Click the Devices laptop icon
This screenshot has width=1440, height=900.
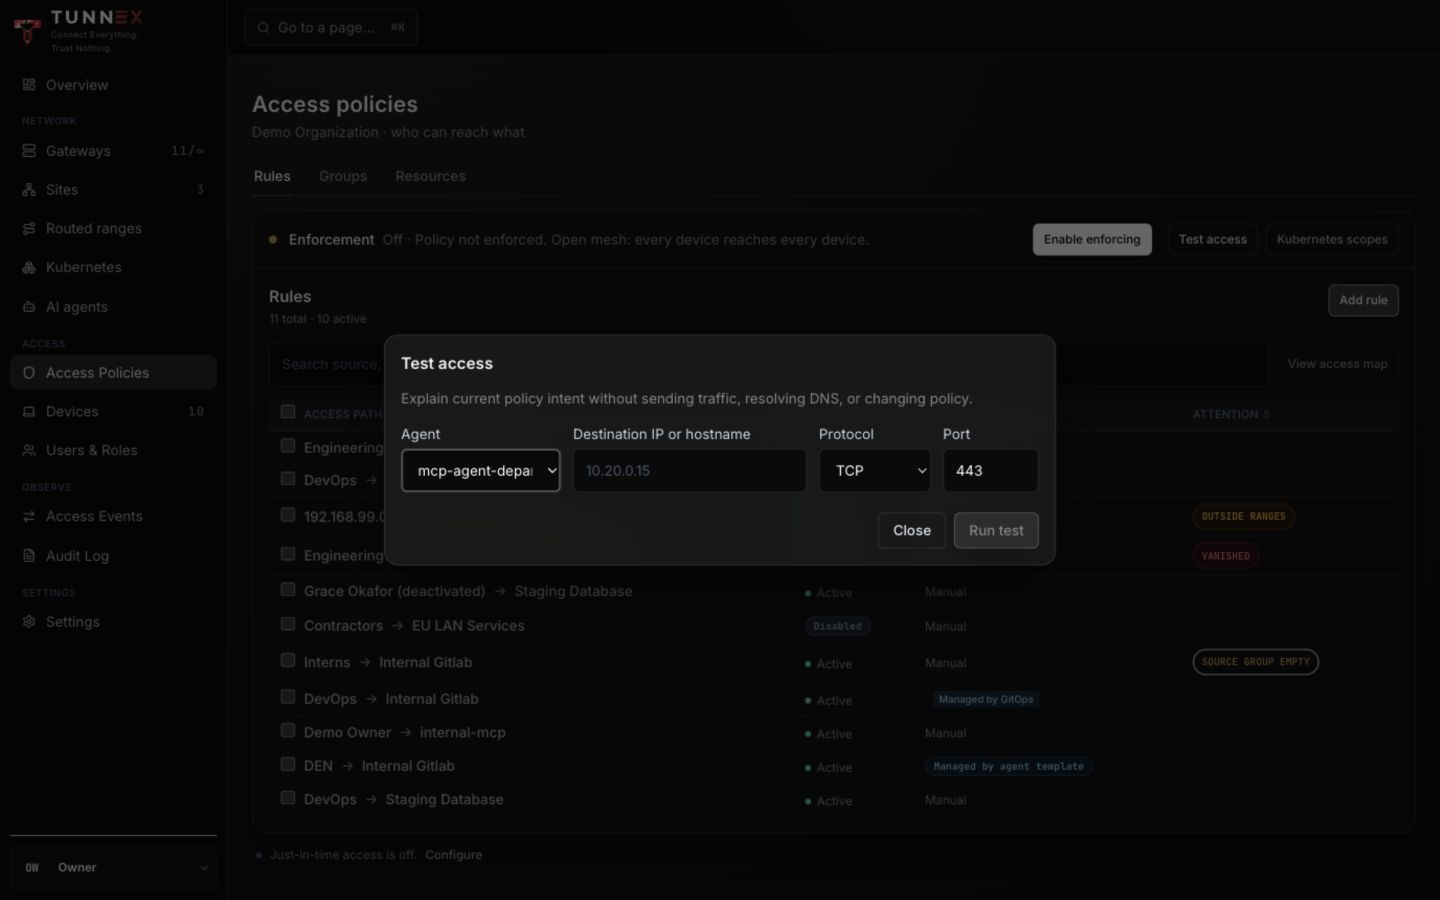tap(29, 412)
